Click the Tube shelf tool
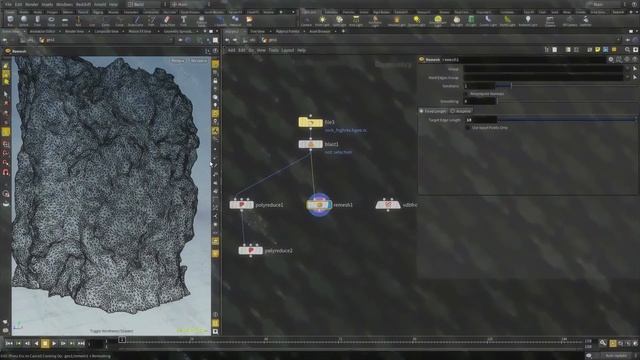 pos(37,20)
